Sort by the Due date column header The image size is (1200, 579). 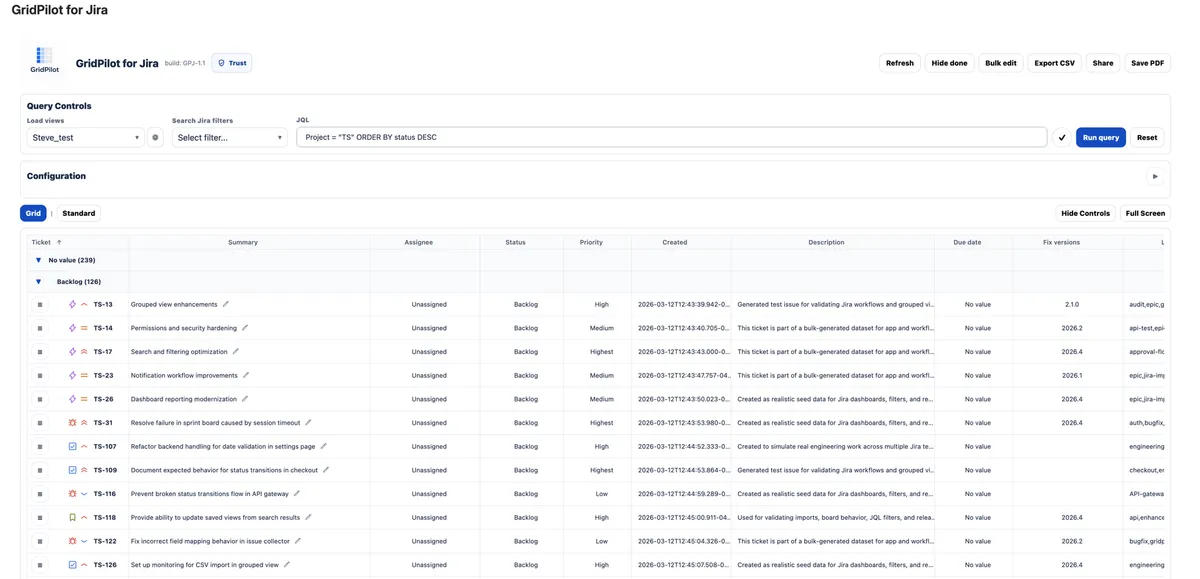tap(967, 242)
